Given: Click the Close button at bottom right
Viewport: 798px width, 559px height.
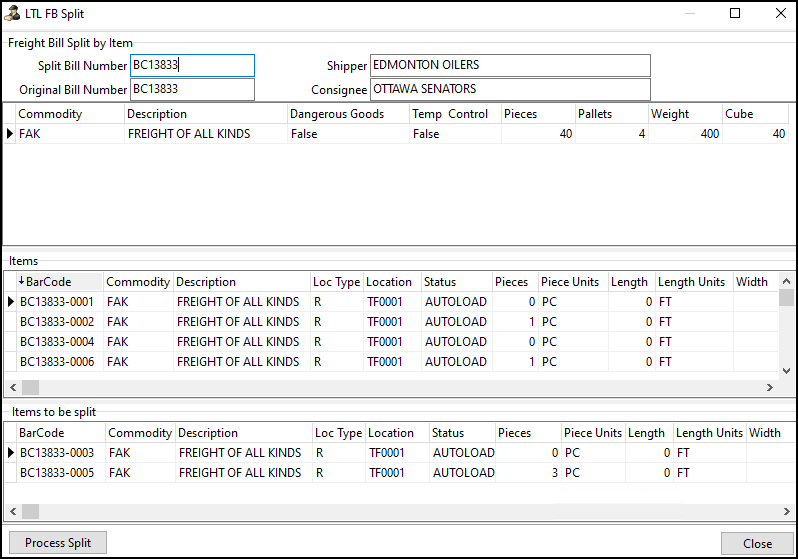Looking at the screenshot, I should point(757,544).
